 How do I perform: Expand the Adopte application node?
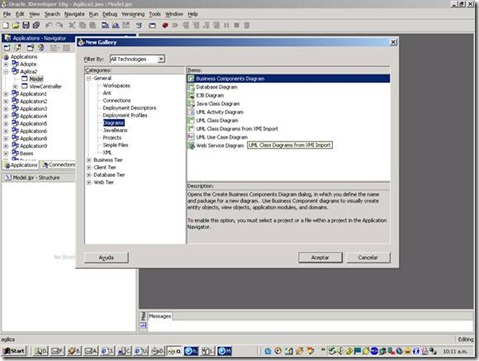tap(6, 64)
